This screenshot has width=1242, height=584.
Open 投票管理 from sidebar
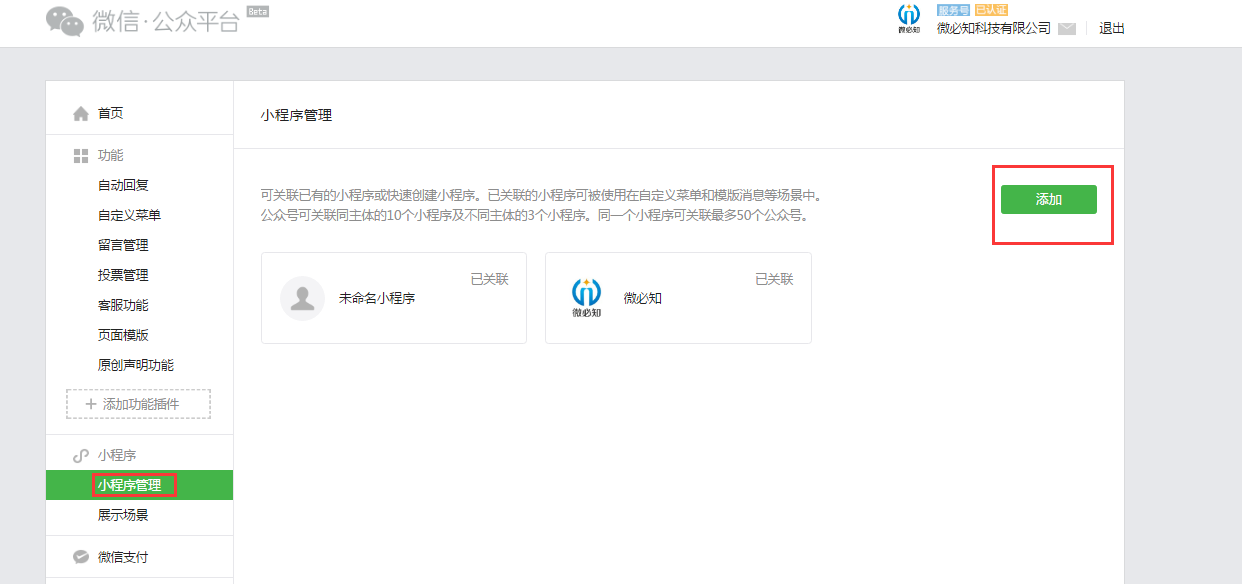[123, 275]
